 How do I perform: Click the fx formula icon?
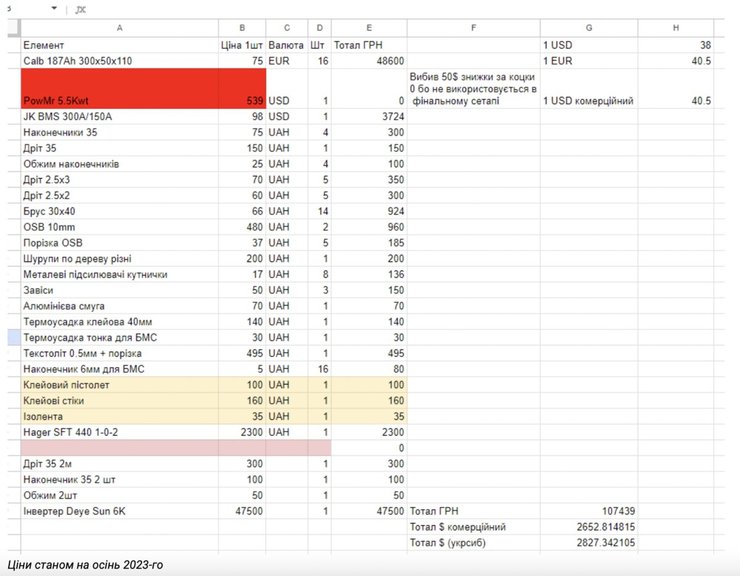(x=81, y=9)
